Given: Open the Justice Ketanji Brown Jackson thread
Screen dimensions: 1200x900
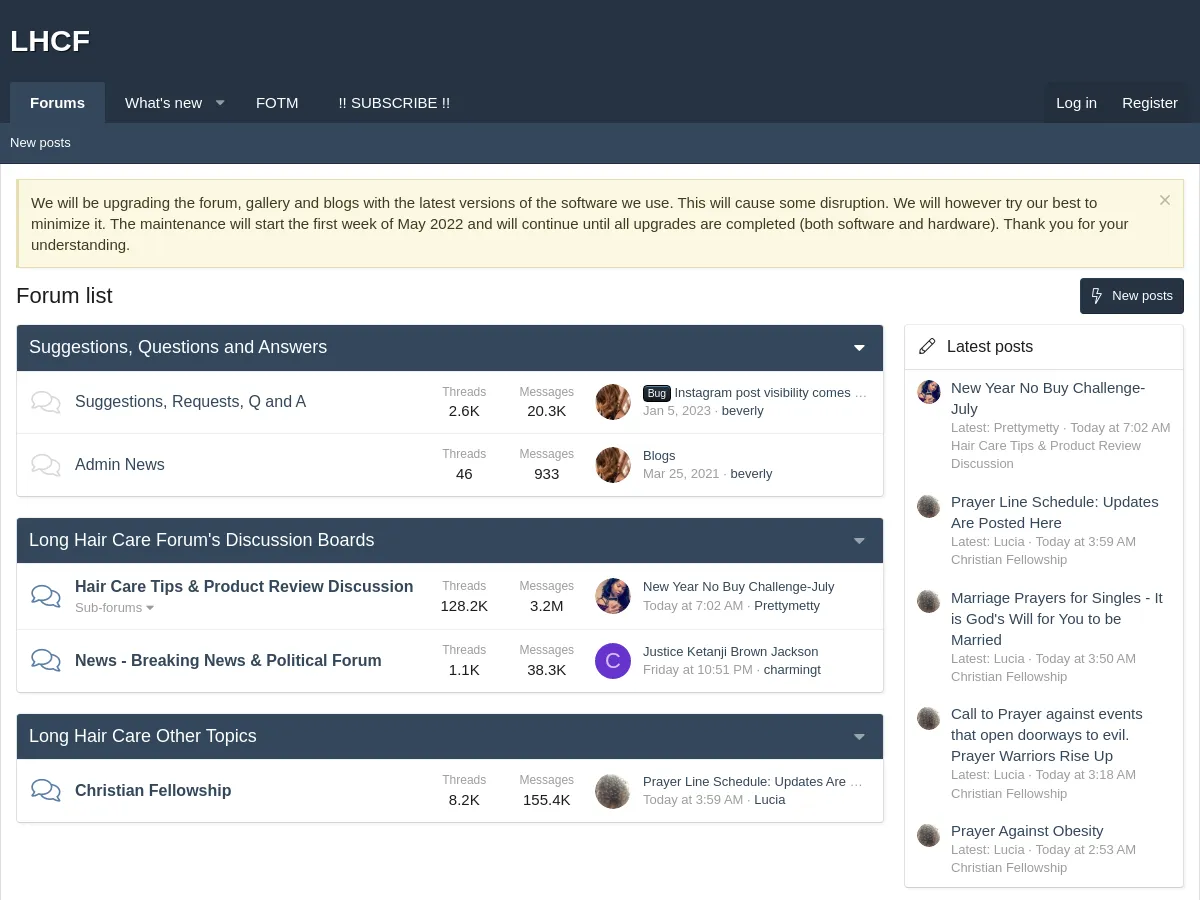Looking at the screenshot, I should point(730,651).
